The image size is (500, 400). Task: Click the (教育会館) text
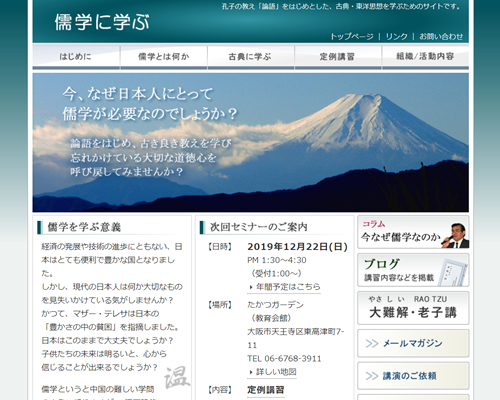pos(271,318)
